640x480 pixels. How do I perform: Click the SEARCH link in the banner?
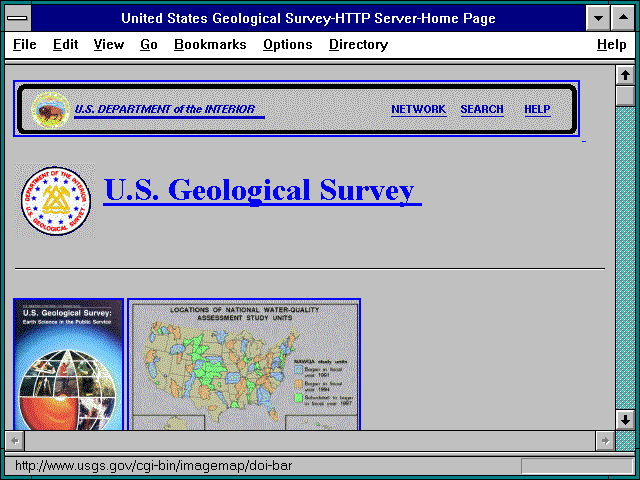pyautogui.click(x=482, y=109)
